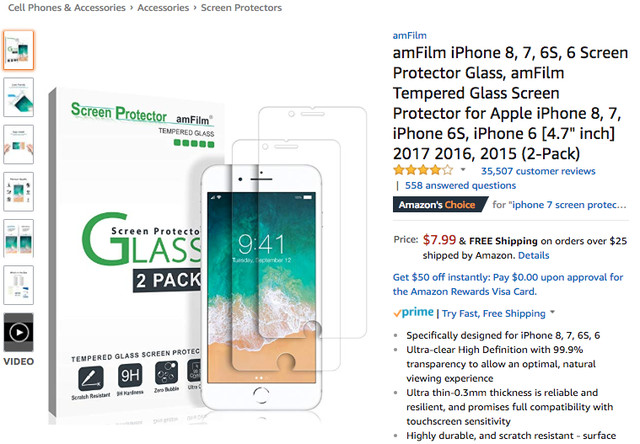Select the sixth product image thumbnail
The image size is (640, 444).
18,285
